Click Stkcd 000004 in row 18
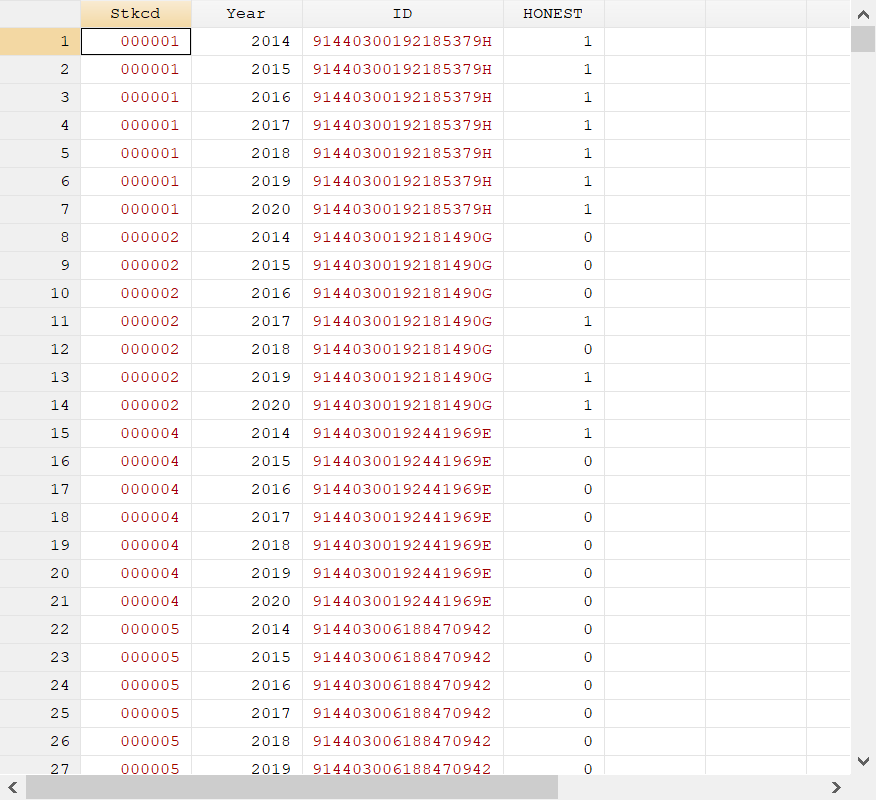This screenshot has width=876, height=800. coord(136,517)
